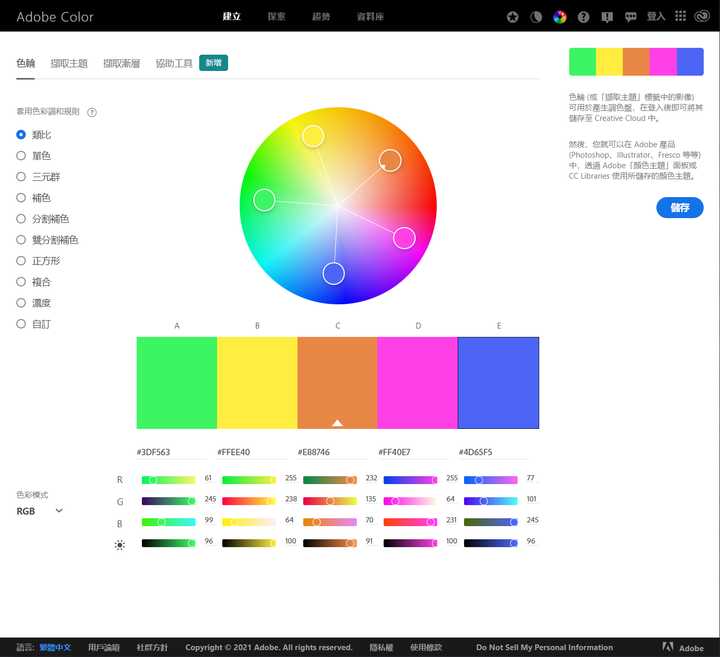Select the yellow handle on the color wheel
Viewport: 720px width, 657px height.
tap(313, 136)
